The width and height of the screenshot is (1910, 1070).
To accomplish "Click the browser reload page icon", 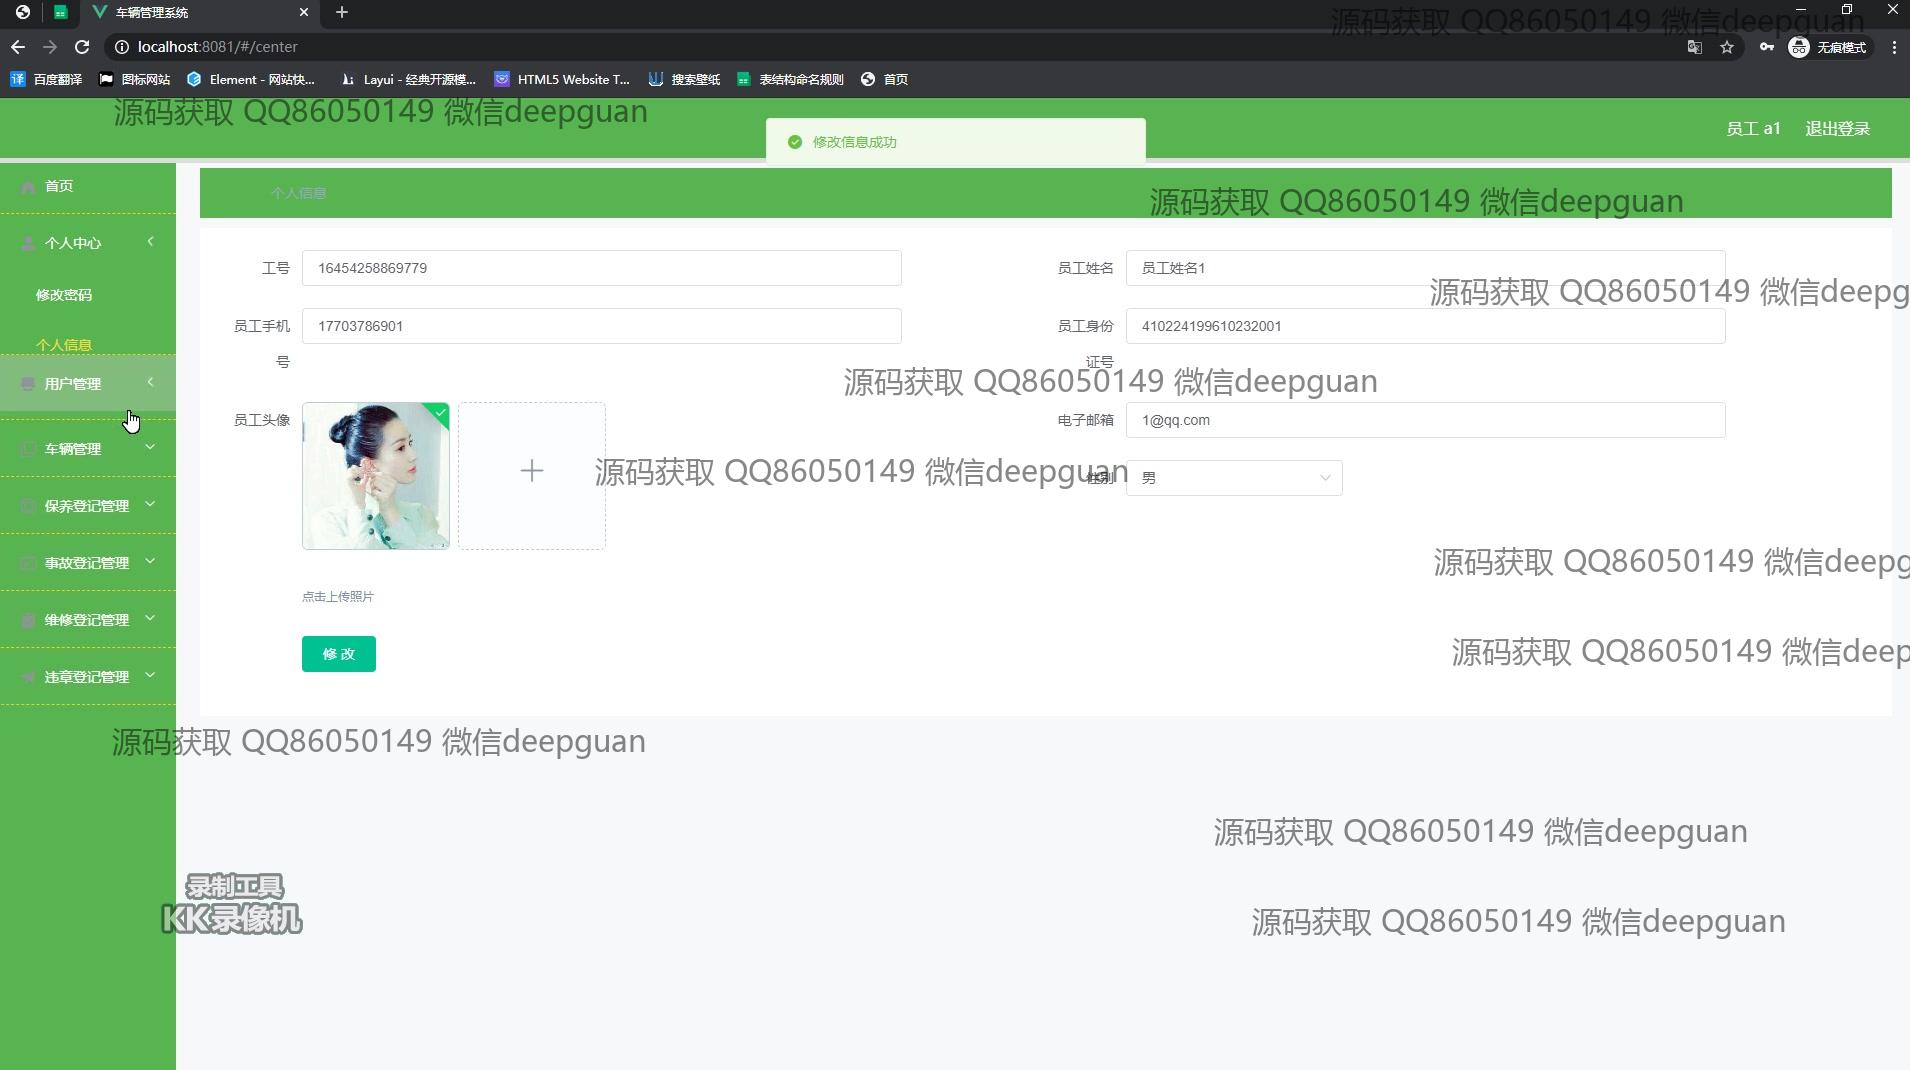I will click(x=82, y=47).
